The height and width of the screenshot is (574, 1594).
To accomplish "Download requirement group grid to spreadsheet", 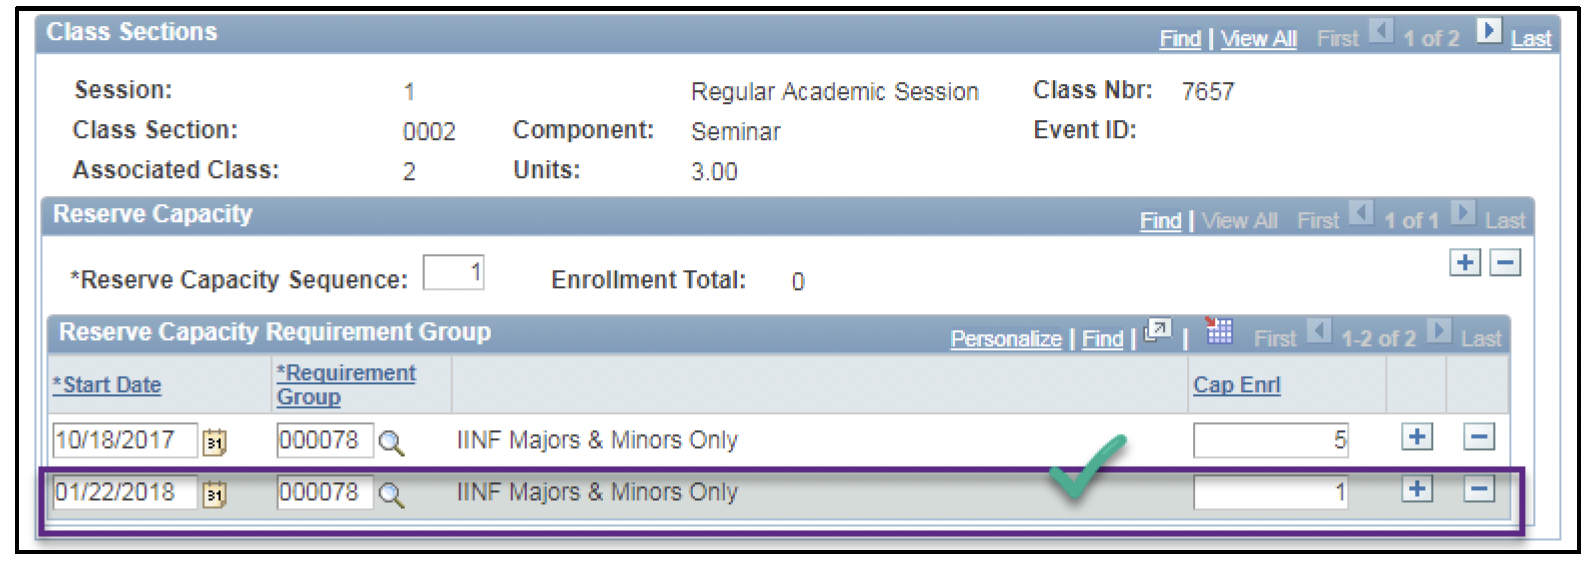I will pyautogui.click(x=1219, y=332).
